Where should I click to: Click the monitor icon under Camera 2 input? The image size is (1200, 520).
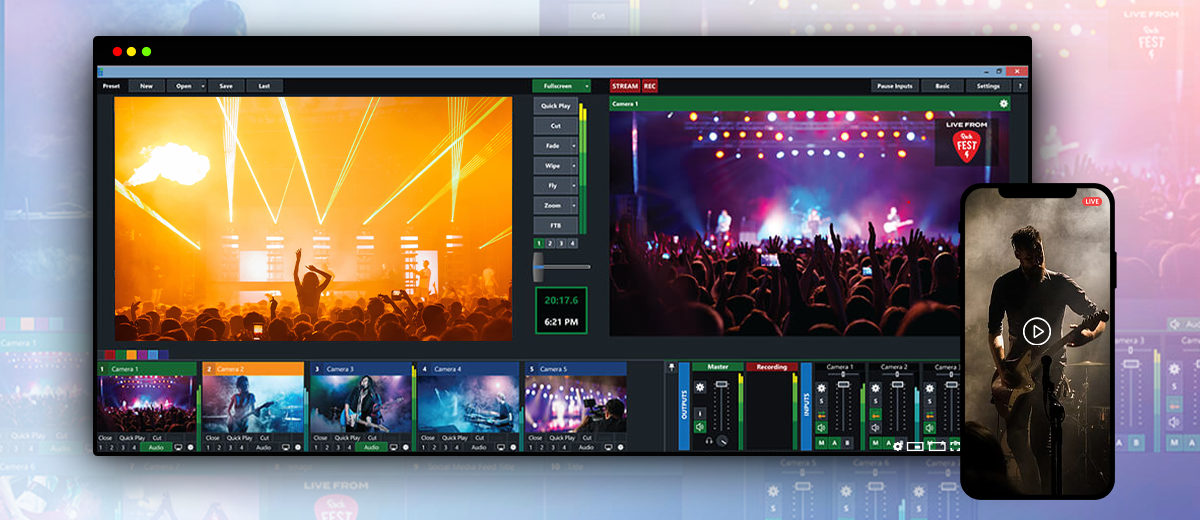(x=286, y=447)
